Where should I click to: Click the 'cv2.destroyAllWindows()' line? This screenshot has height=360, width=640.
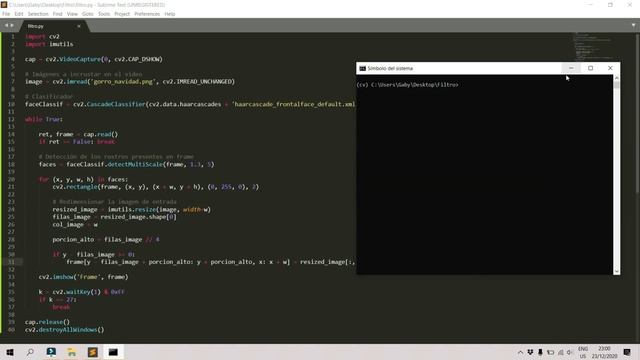coord(64,329)
